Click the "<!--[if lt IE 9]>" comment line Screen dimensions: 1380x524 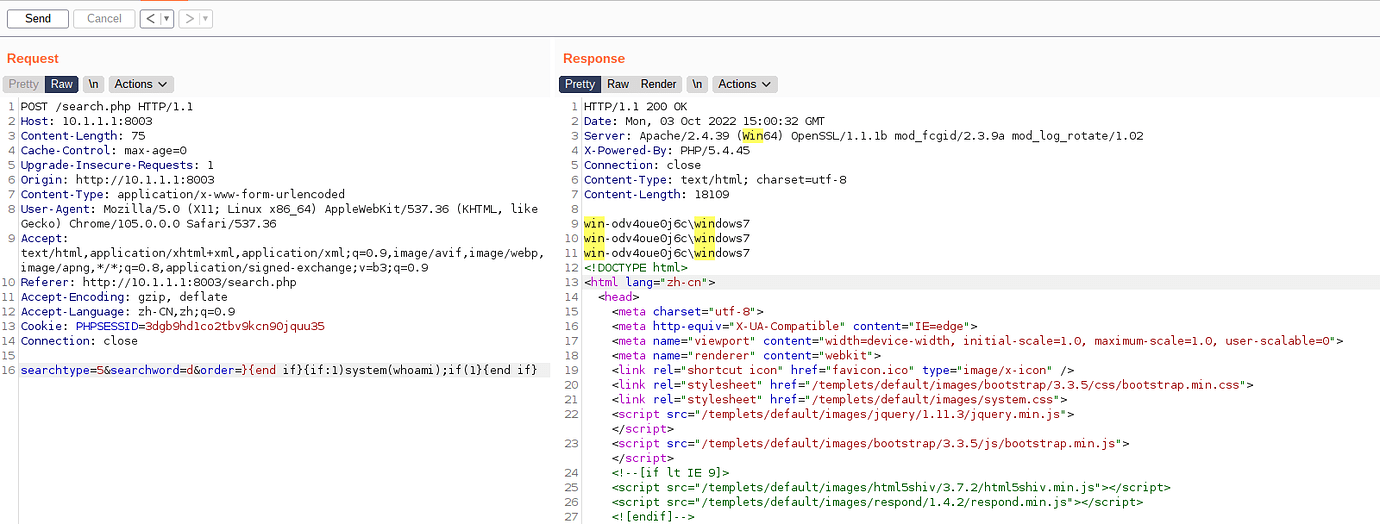(x=671, y=472)
